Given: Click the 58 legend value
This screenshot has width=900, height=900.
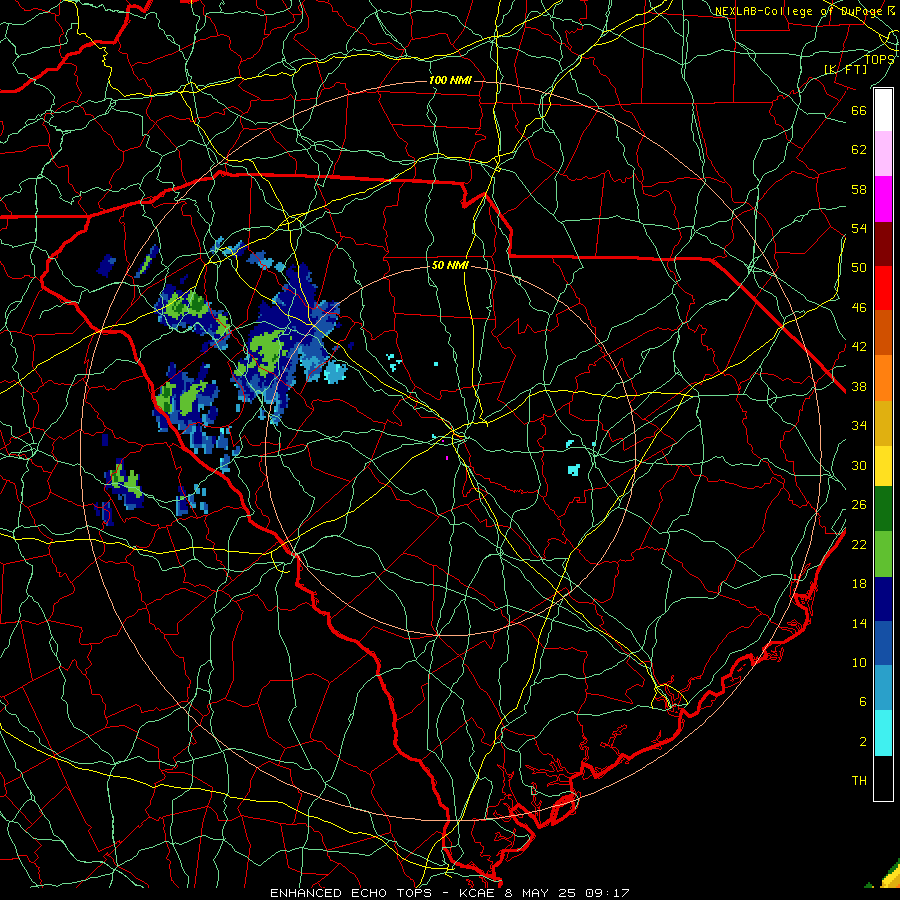Looking at the screenshot, I should (x=859, y=189).
